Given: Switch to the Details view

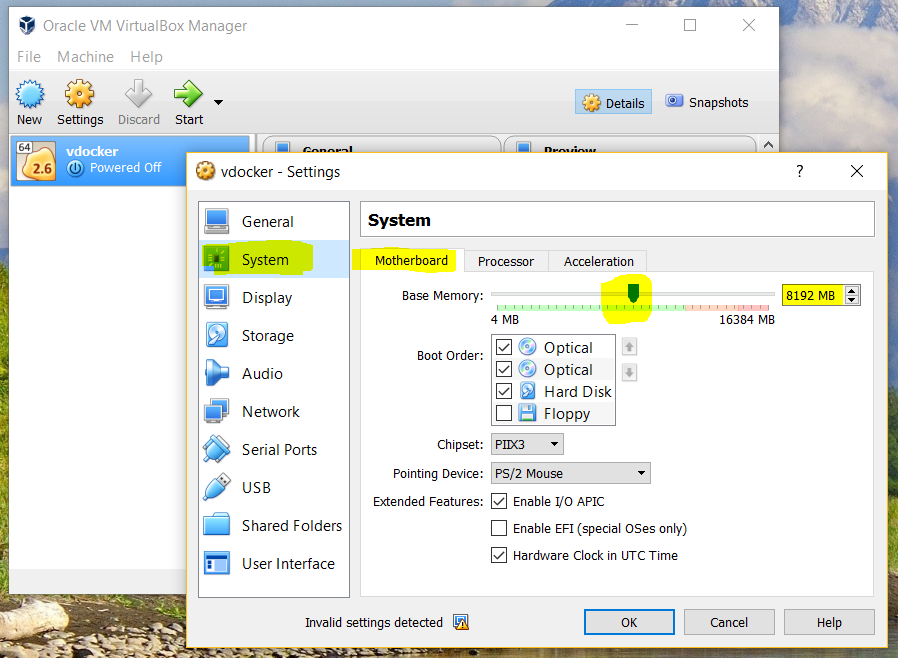Looking at the screenshot, I should click(613, 103).
